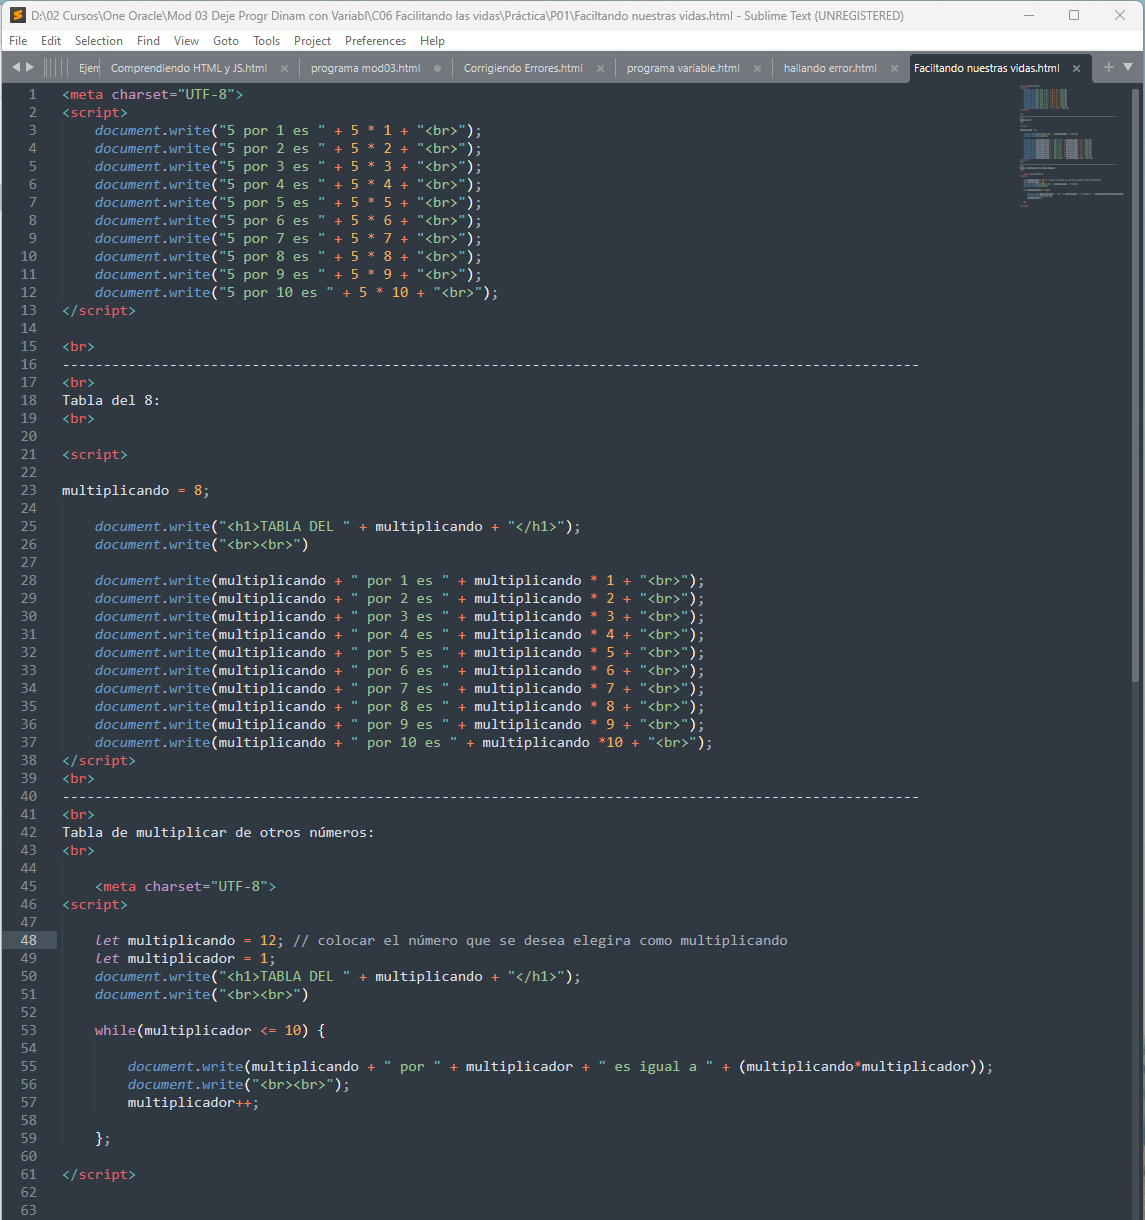Close the hallando error.html tab
Image resolution: width=1145 pixels, height=1220 pixels.
894,69
